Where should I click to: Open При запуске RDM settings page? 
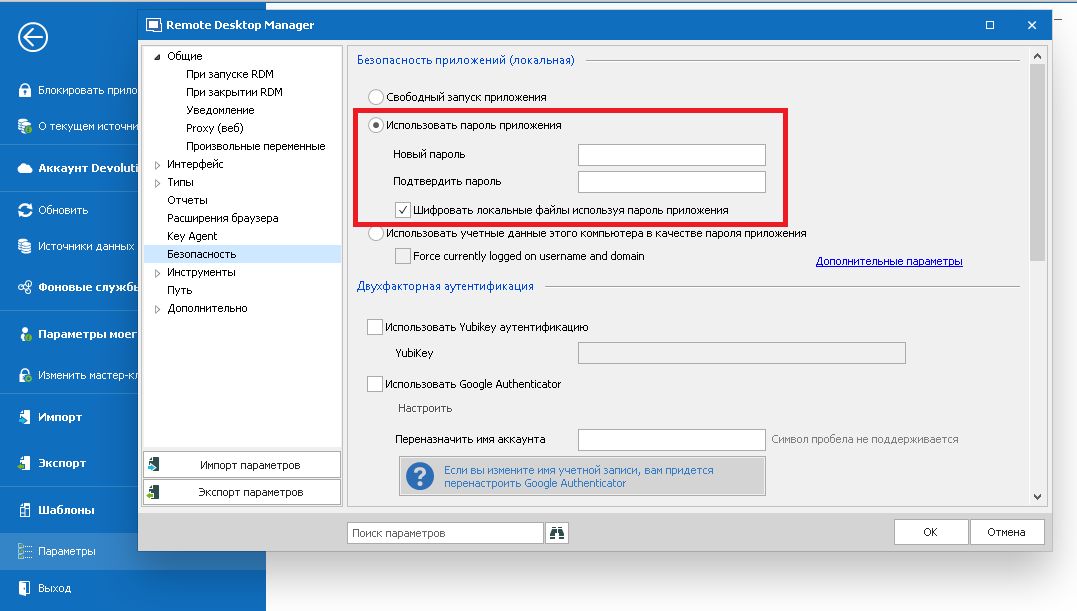pos(229,74)
